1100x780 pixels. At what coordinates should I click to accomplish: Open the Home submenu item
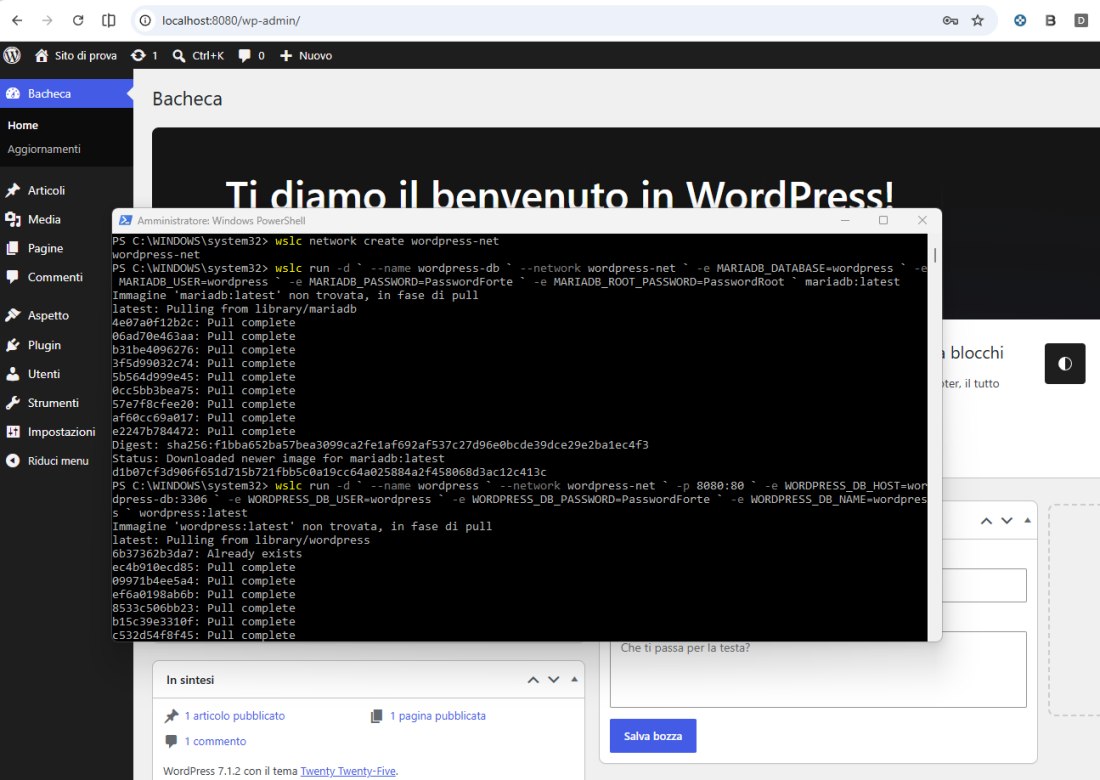pos(22,125)
